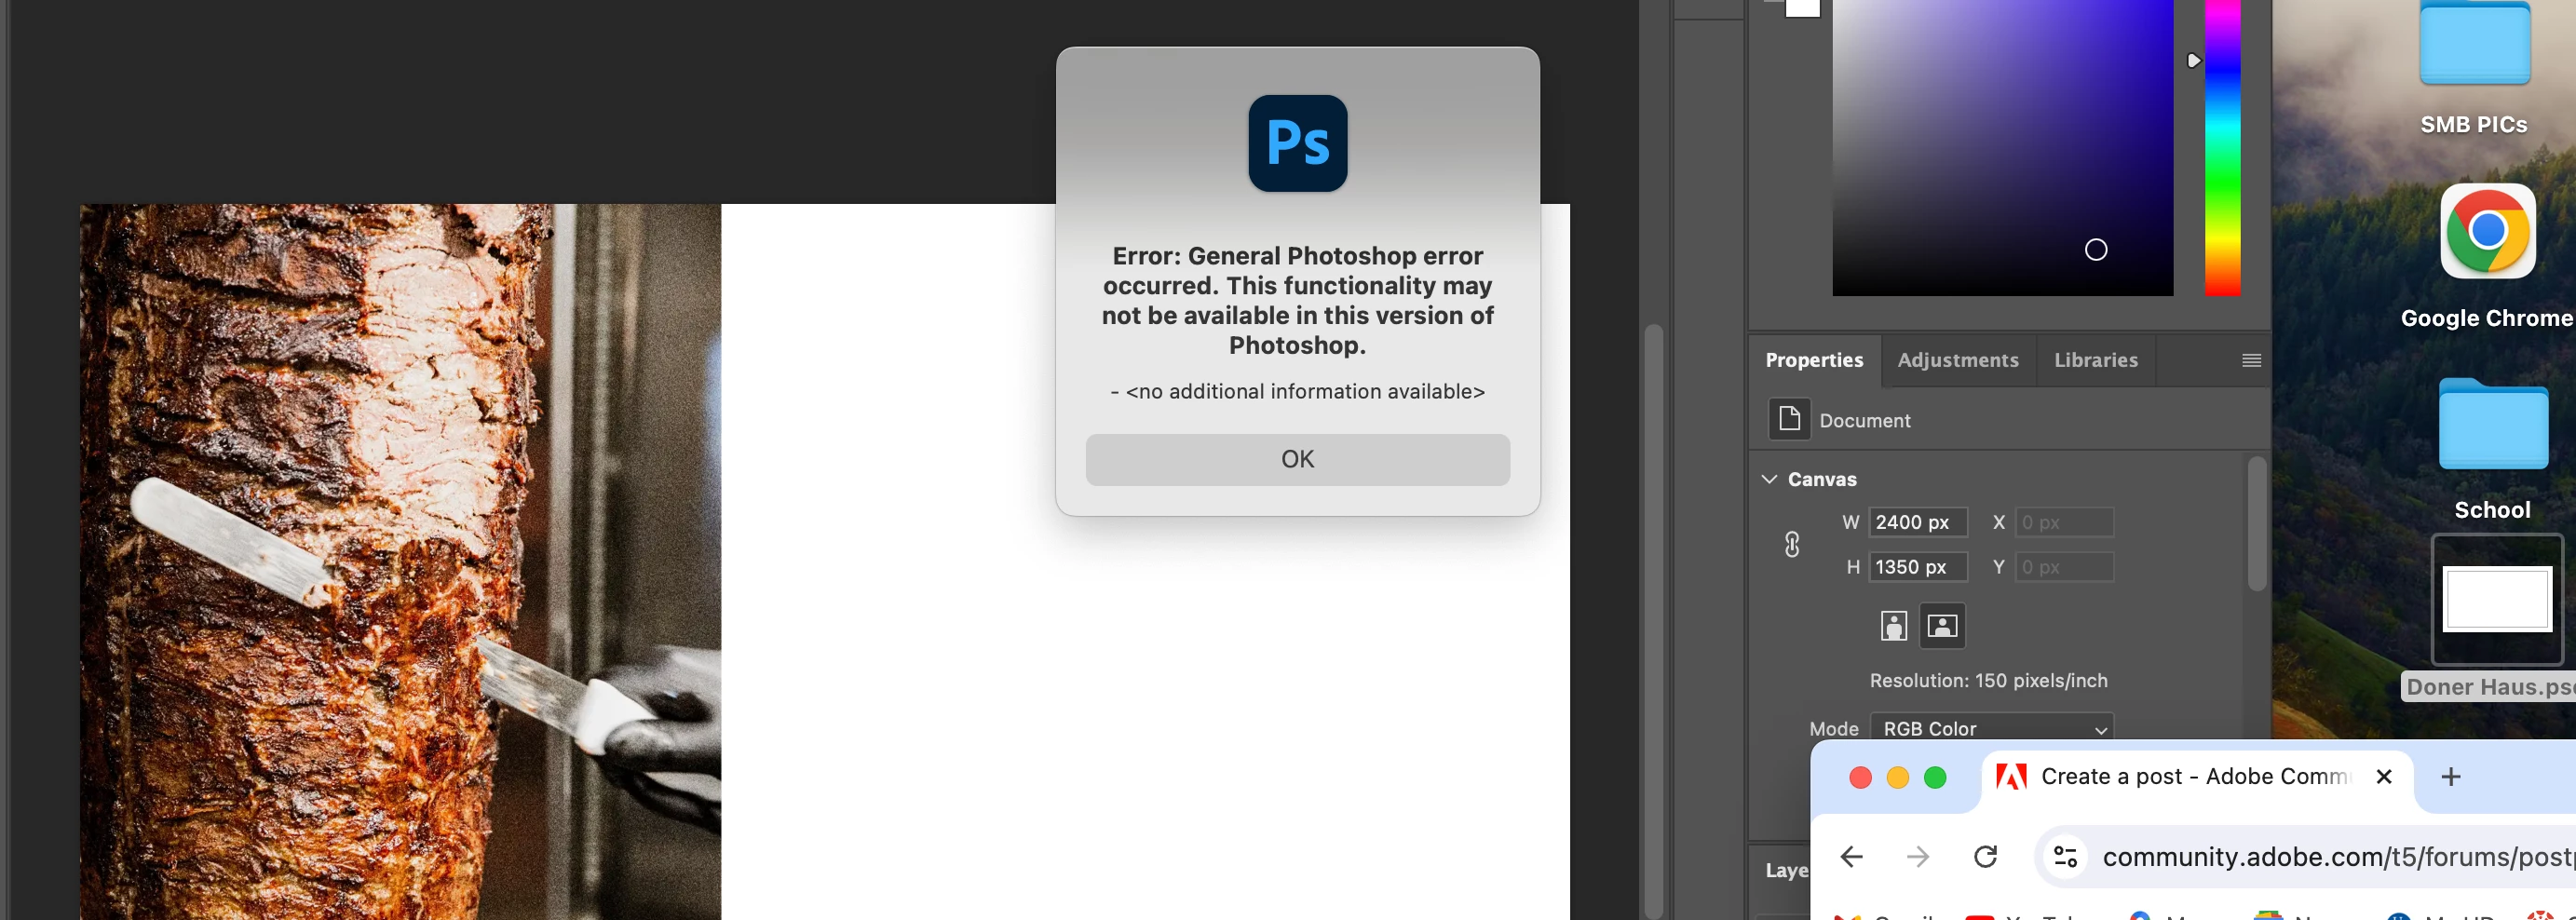Open a new Chrome tab
The image size is (2576, 920).
(x=2450, y=777)
